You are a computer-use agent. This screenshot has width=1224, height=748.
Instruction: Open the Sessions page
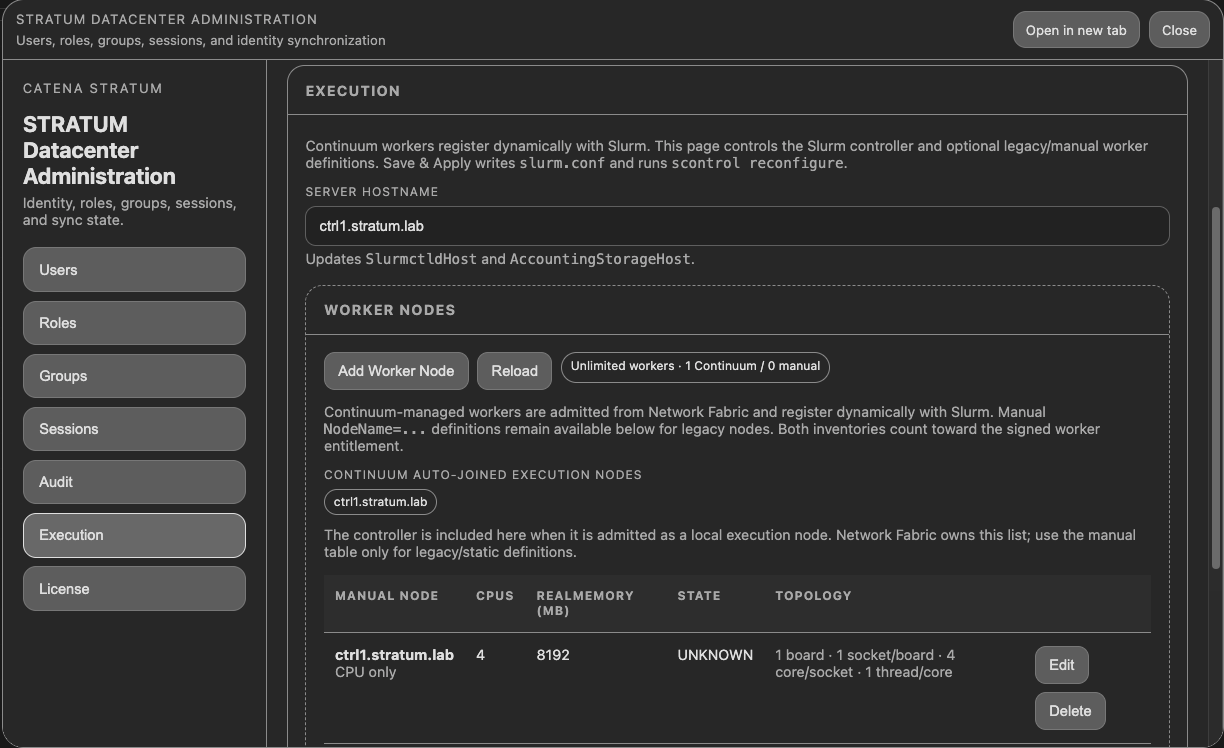pos(134,429)
